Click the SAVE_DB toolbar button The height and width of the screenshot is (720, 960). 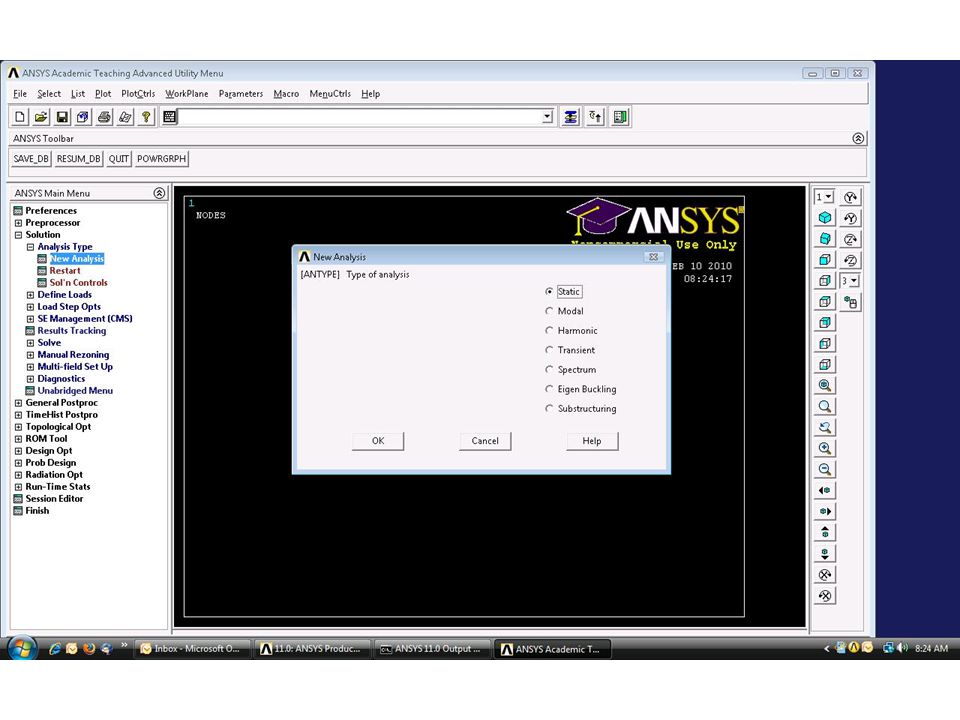[x=31, y=159]
